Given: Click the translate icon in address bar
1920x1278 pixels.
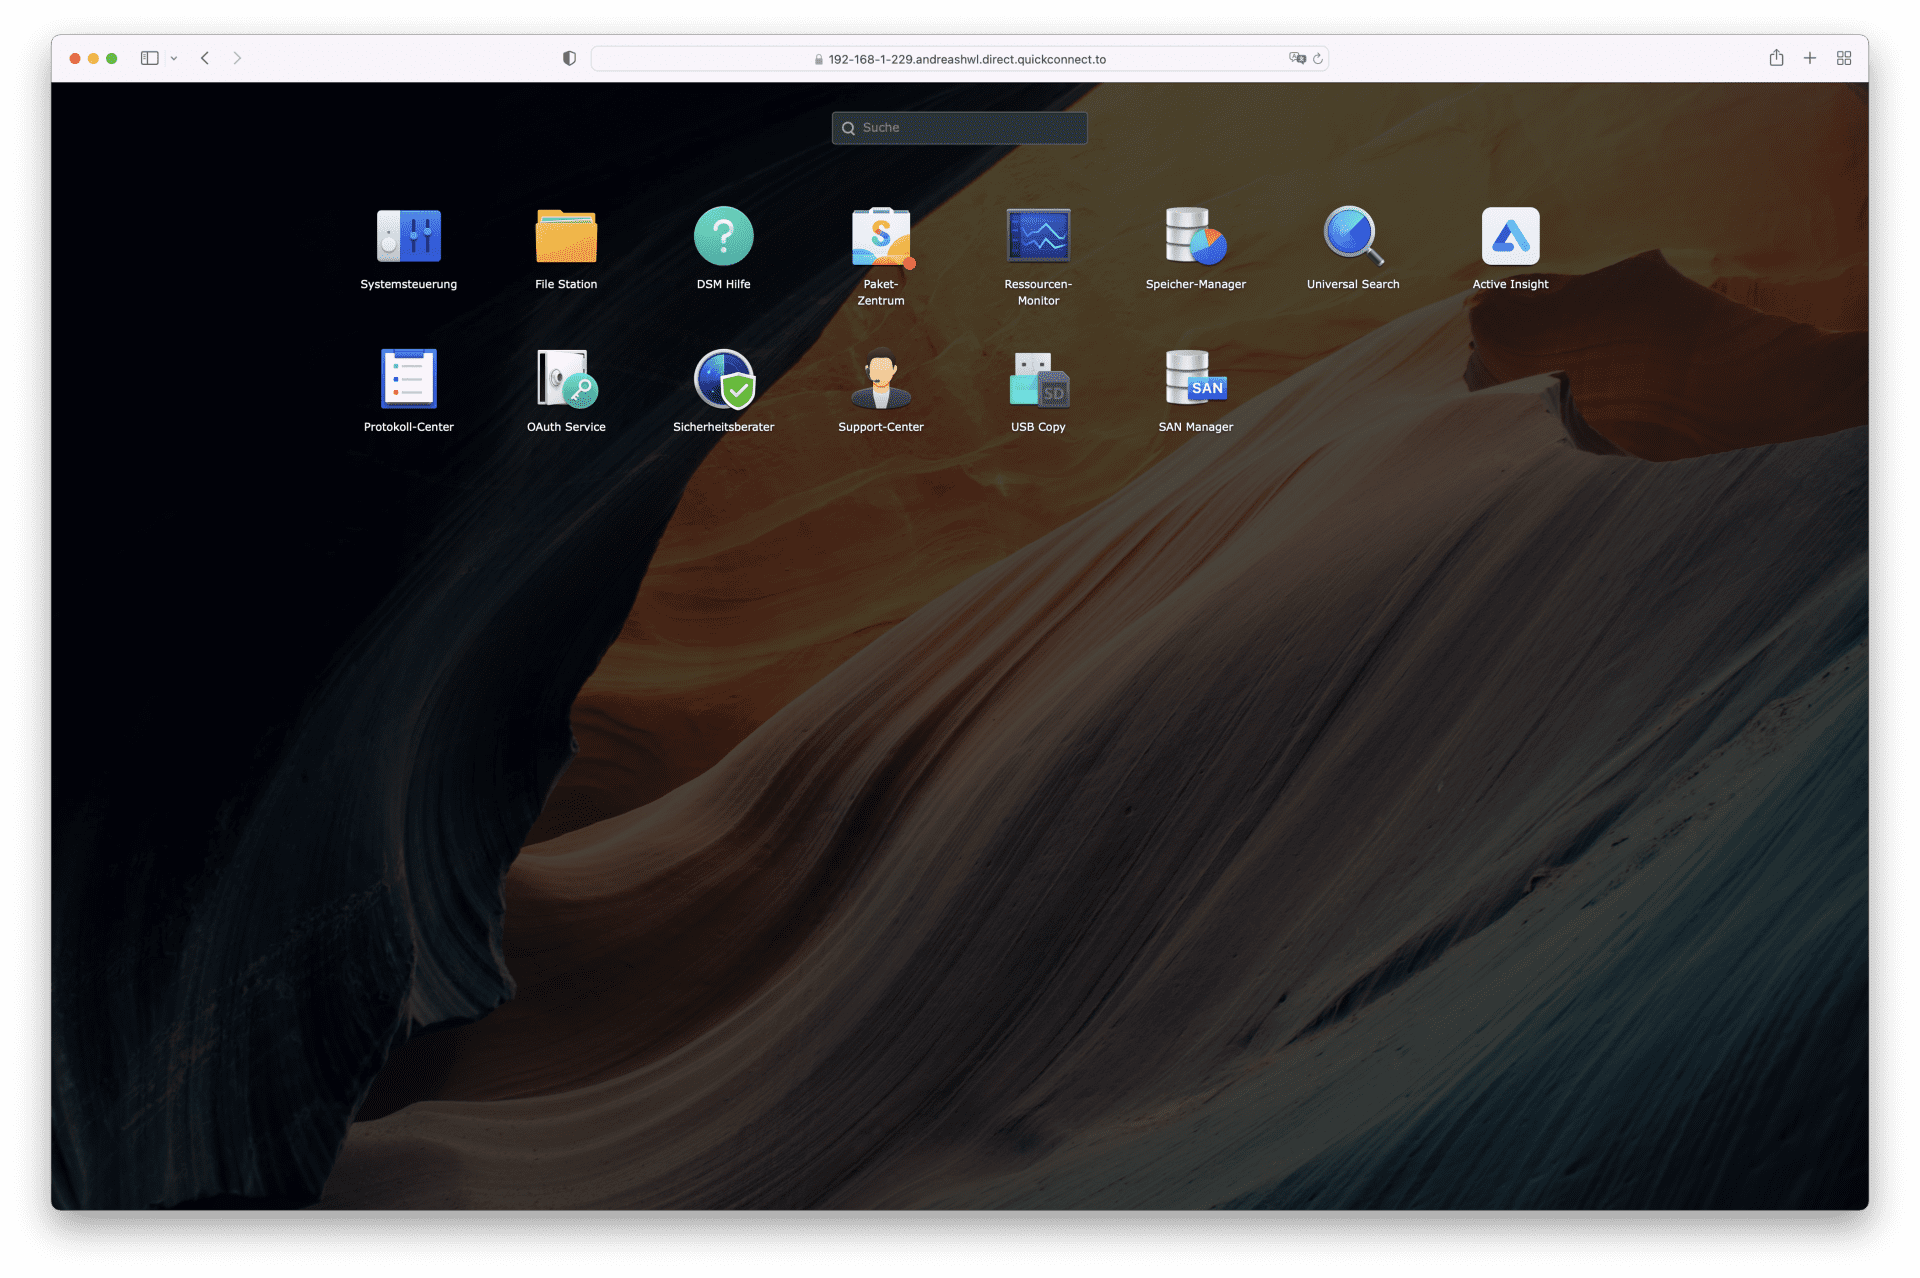Looking at the screenshot, I should pos(1297,59).
